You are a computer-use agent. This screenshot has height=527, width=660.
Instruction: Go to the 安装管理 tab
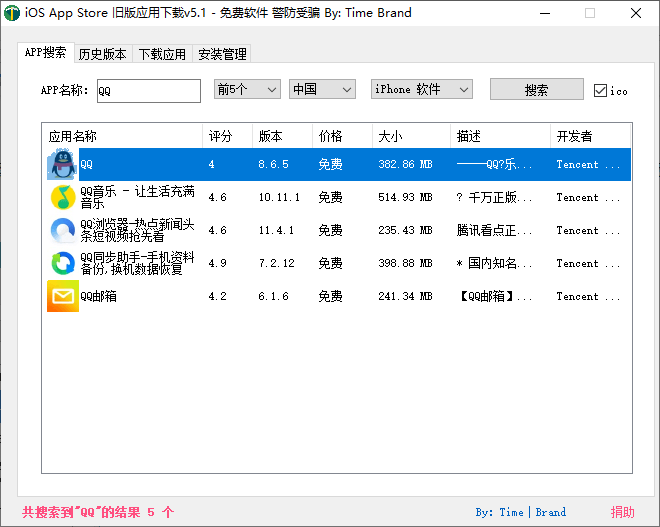pyautogui.click(x=222, y=54)
